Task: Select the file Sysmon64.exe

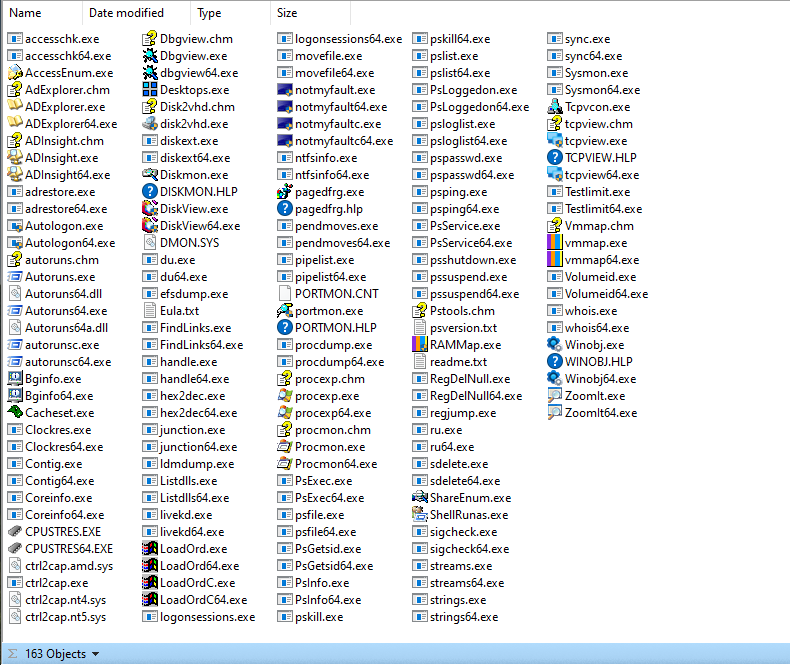Action: (594, 90)
